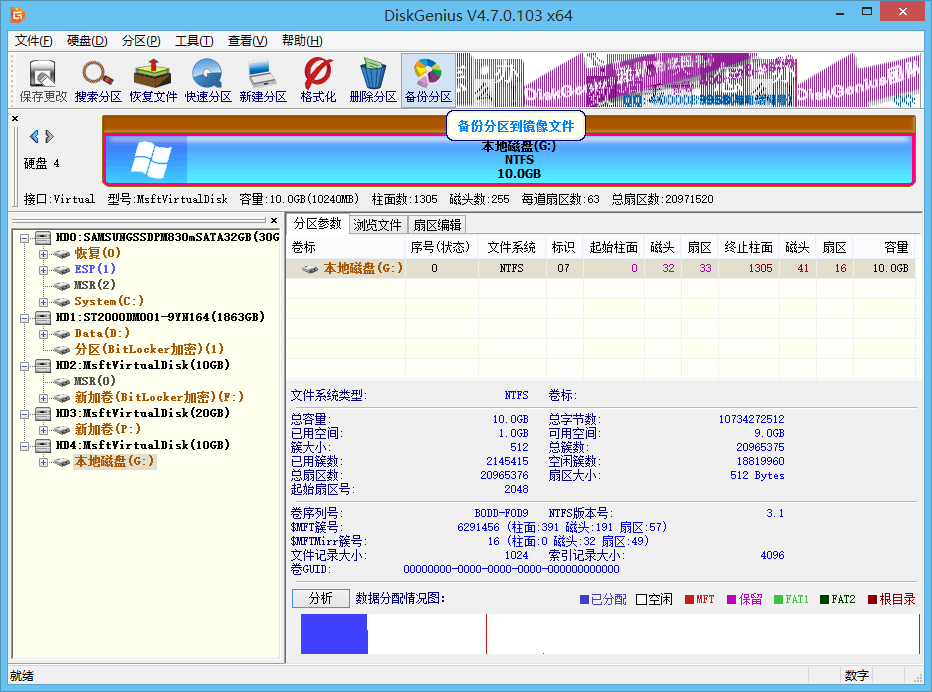
Task: Click the 卷标 column header
Action: click(x=346, y=247)
